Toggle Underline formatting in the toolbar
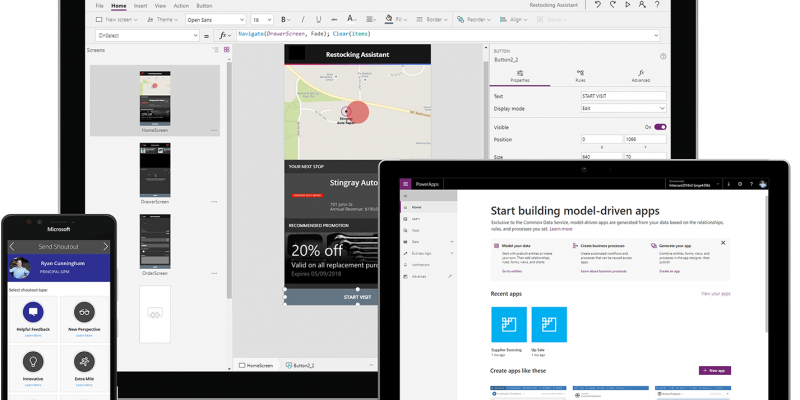The width and height of the screenshot is (800, 400). click(x=318, y=19)
